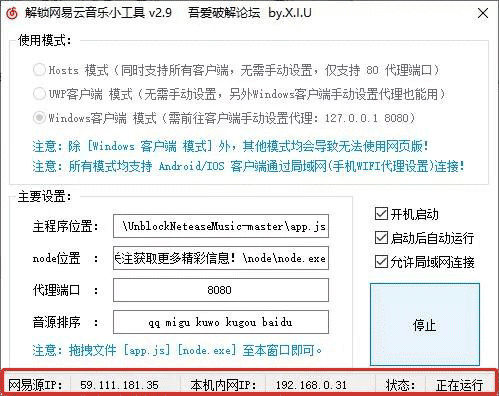499x396 pixels.
Task: Select the UWP客户端 模式 radio button
Action: [39, 94]
